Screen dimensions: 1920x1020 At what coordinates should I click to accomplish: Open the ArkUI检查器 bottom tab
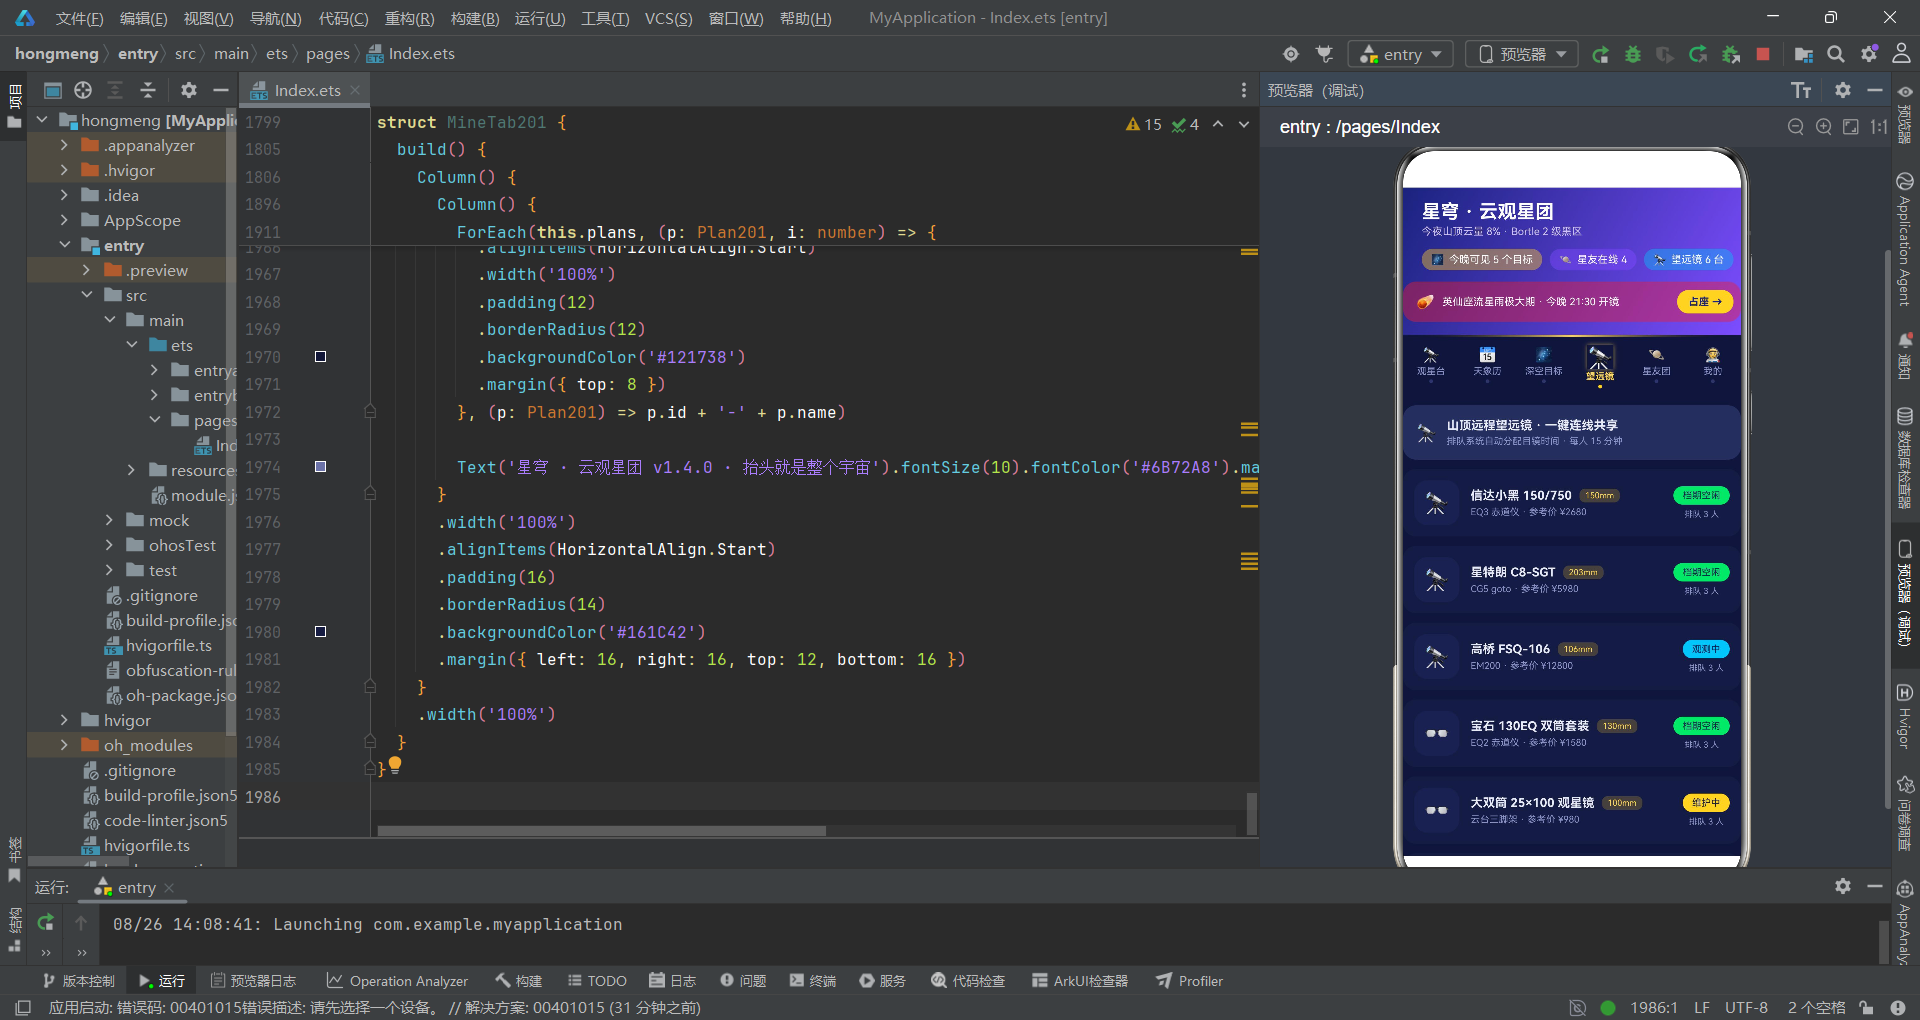[1080, 981]
